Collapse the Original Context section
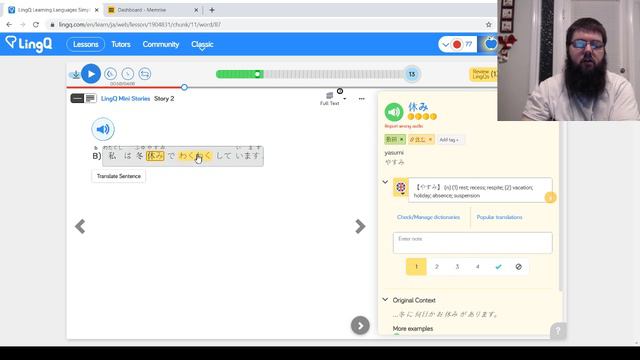The width and height of the screenshot is (640, 360). coord(385,300)
